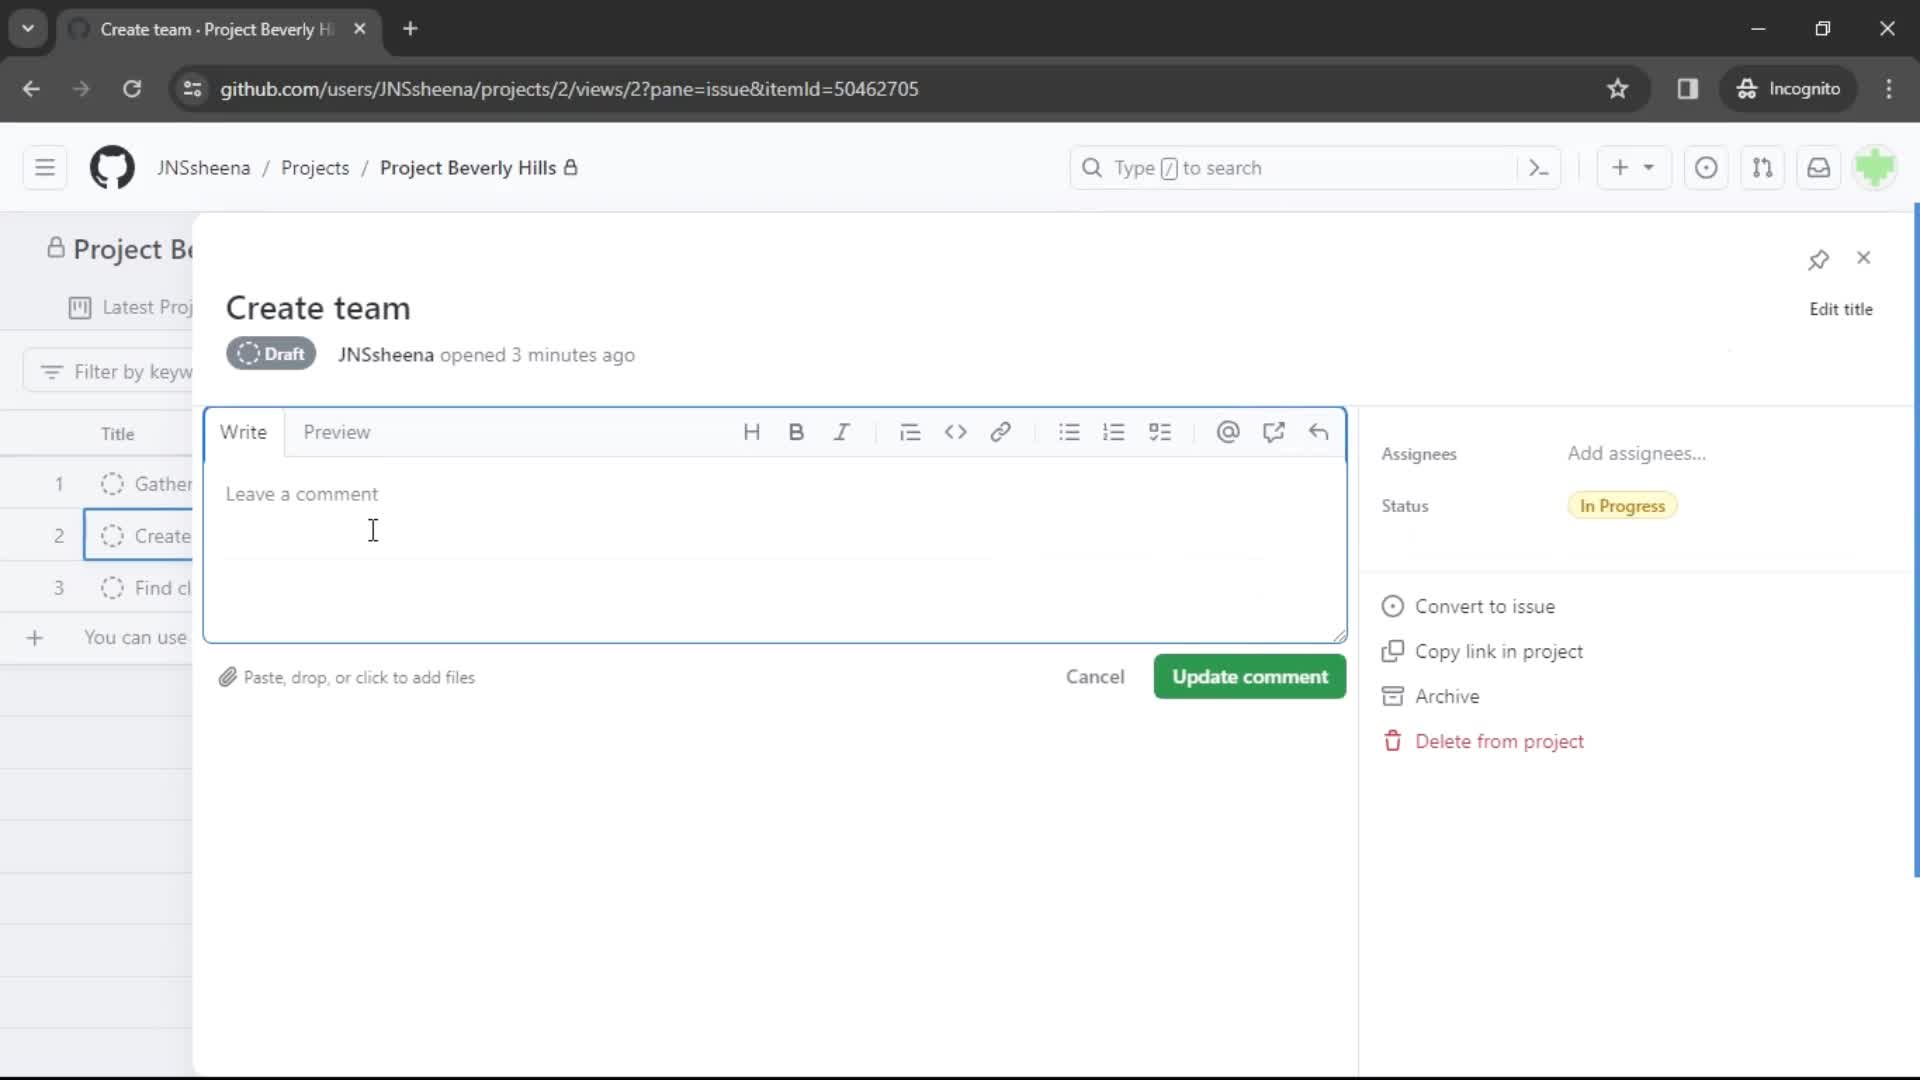Click Update comment button

pos(1250,676)
